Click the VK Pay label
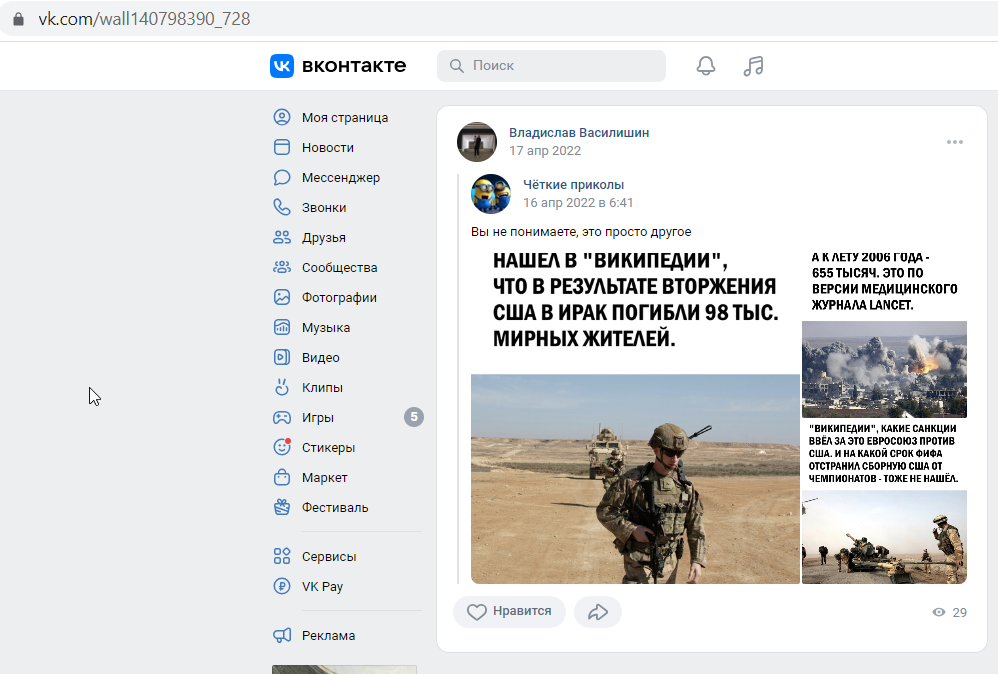Image resolution: width=998 pixels, height=674 pixels. [x=322, y=586]
